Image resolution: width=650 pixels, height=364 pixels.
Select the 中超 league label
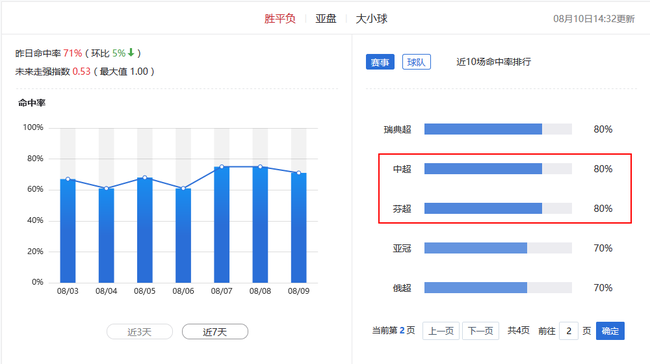coord(402,169)
